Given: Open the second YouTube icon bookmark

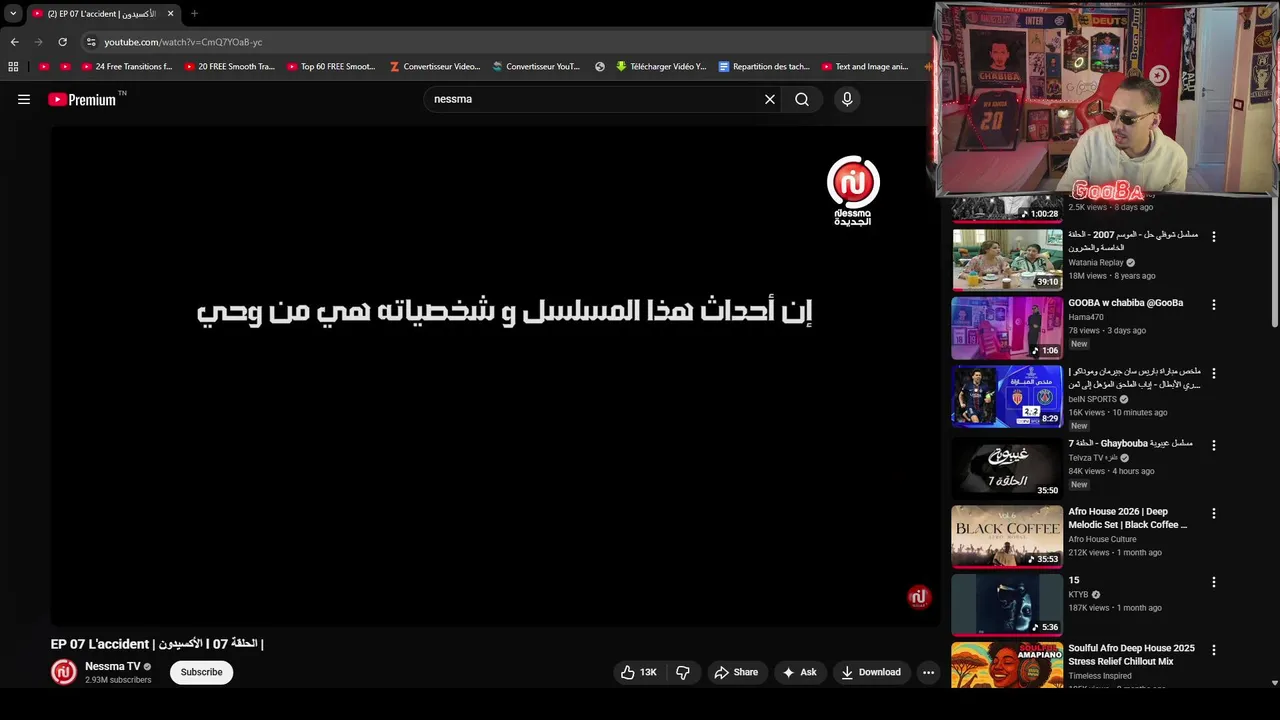Looking at the screenshot, I should pos(65,67).
